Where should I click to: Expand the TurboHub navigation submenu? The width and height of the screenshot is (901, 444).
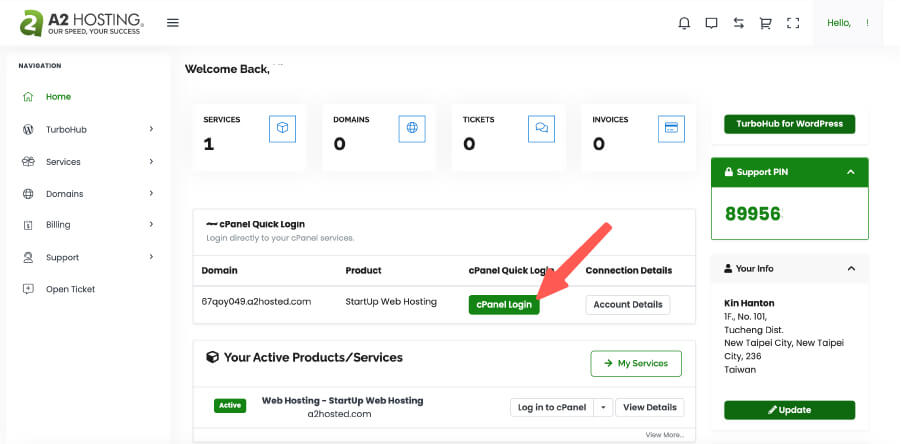[151, 129]
